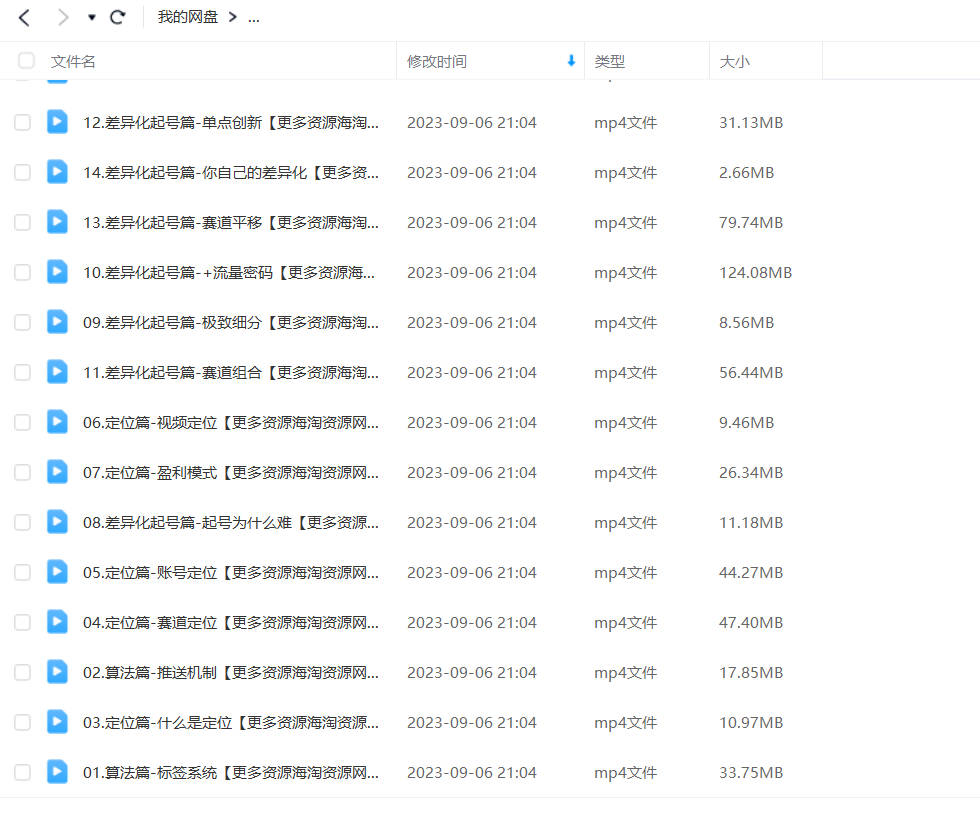Check the box for 06.定位篇-视频定位
This screenshot has width=980, height=819.
[x=22, y=422]
